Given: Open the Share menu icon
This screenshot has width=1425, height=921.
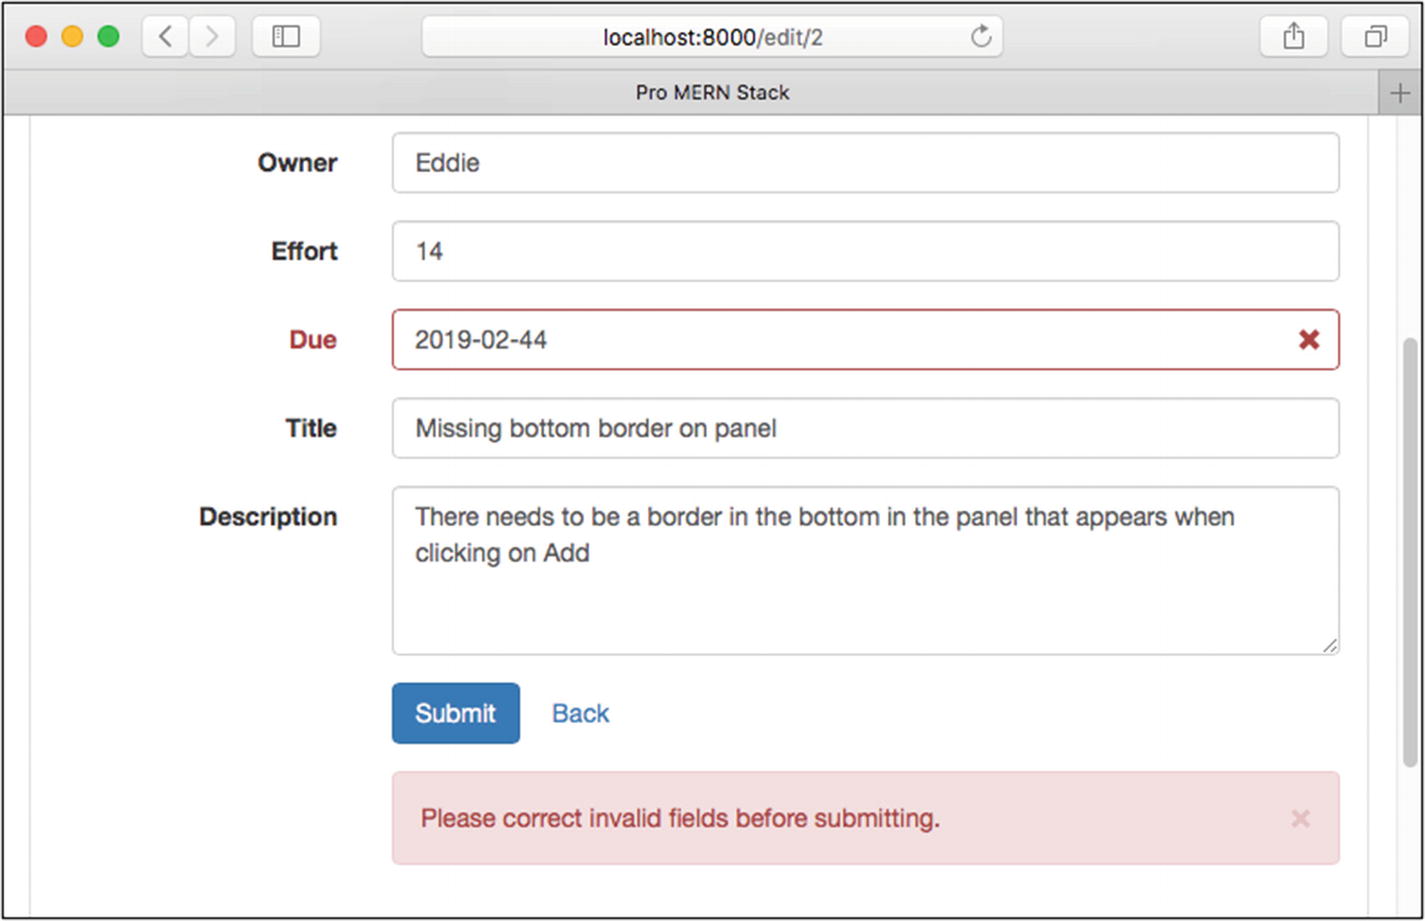Looking at the screenshot, I should [x=1294, y=37].
